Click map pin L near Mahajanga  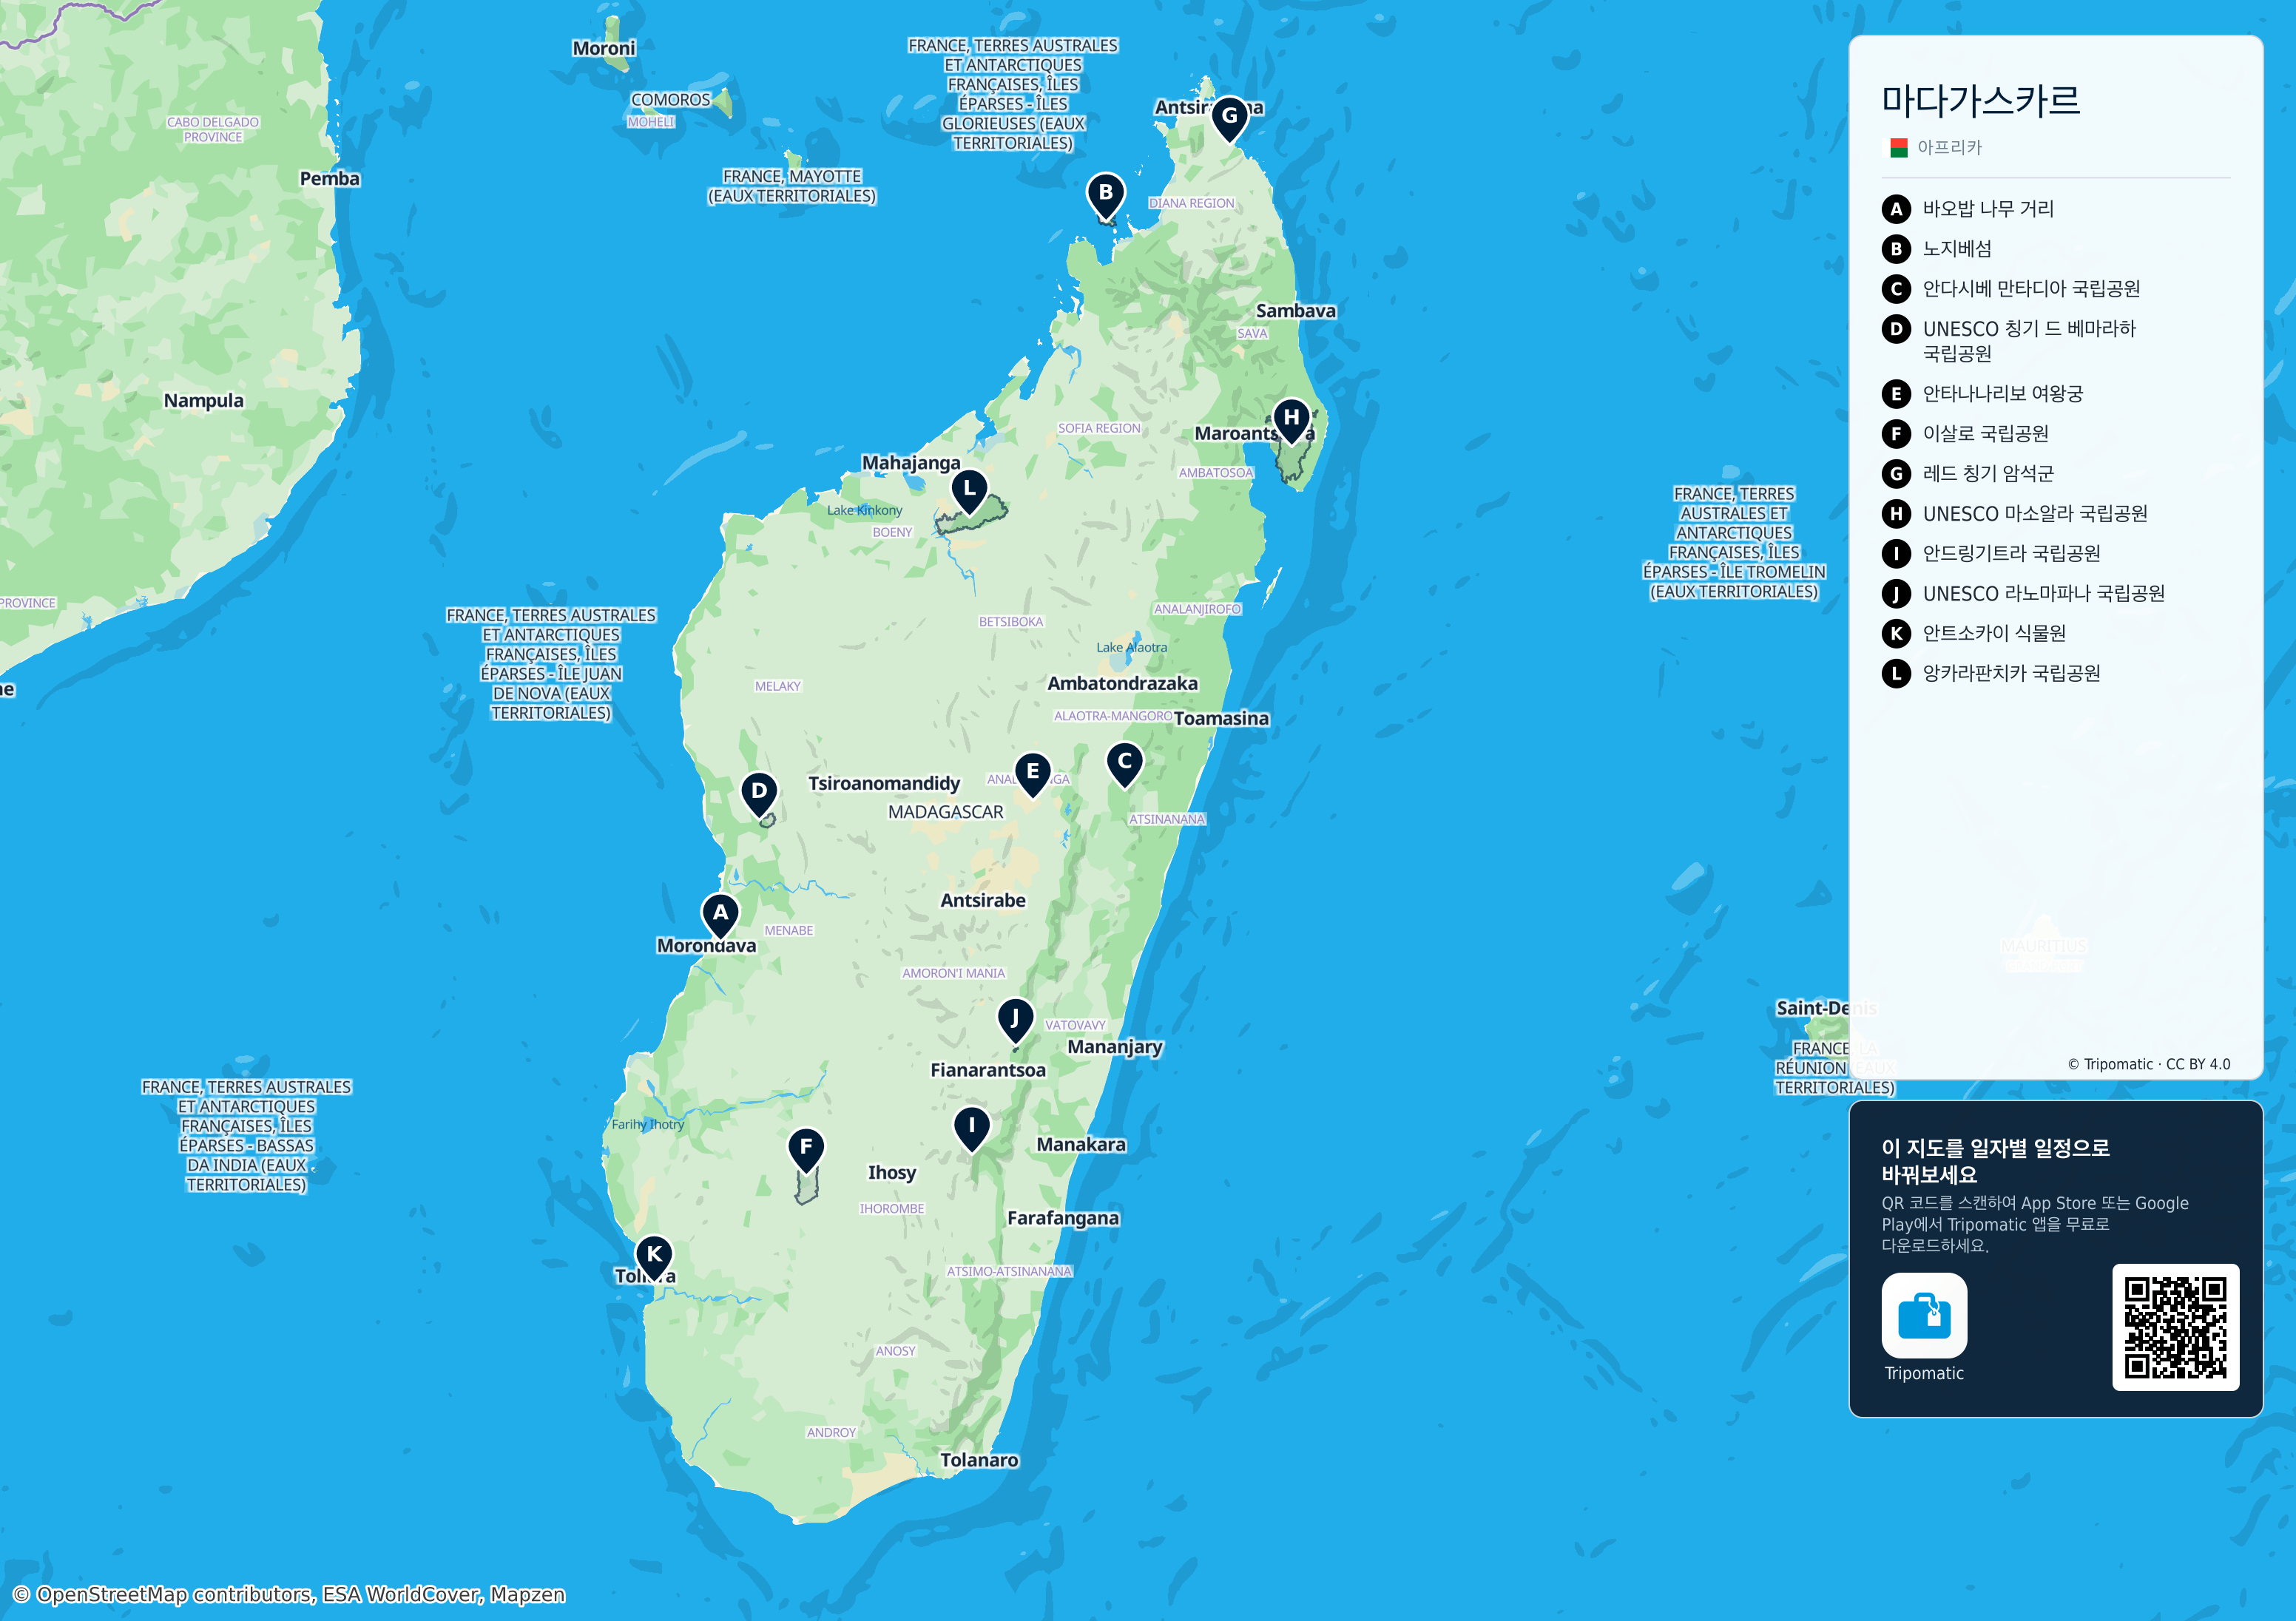click(968, 491)
